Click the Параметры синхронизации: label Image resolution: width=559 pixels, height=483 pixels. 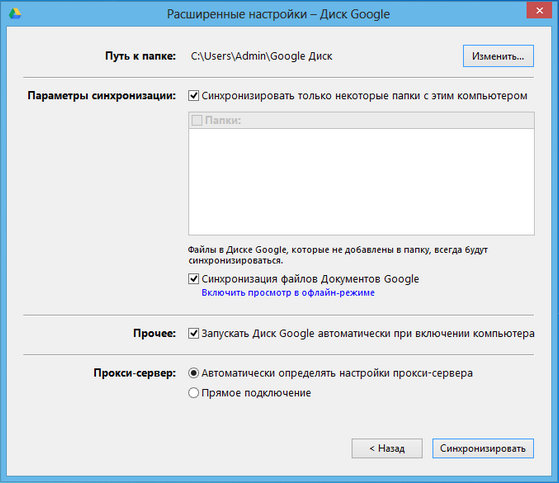(102, 96)
